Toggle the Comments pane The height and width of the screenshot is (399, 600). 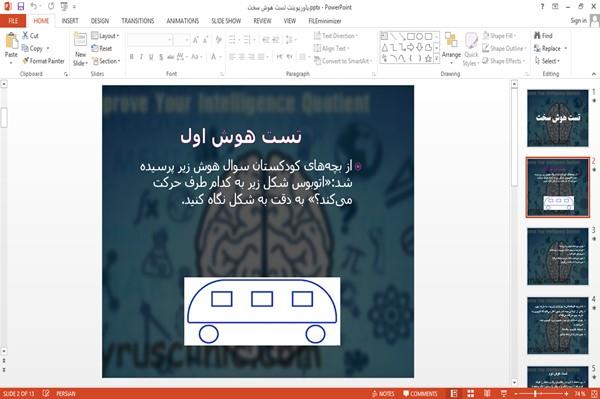click(420, 394)
